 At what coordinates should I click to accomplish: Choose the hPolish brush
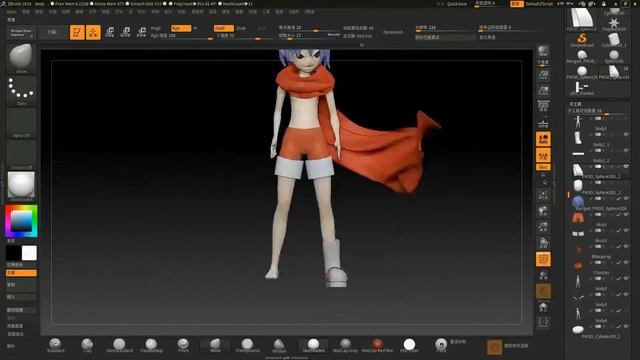tap(279, 345)
